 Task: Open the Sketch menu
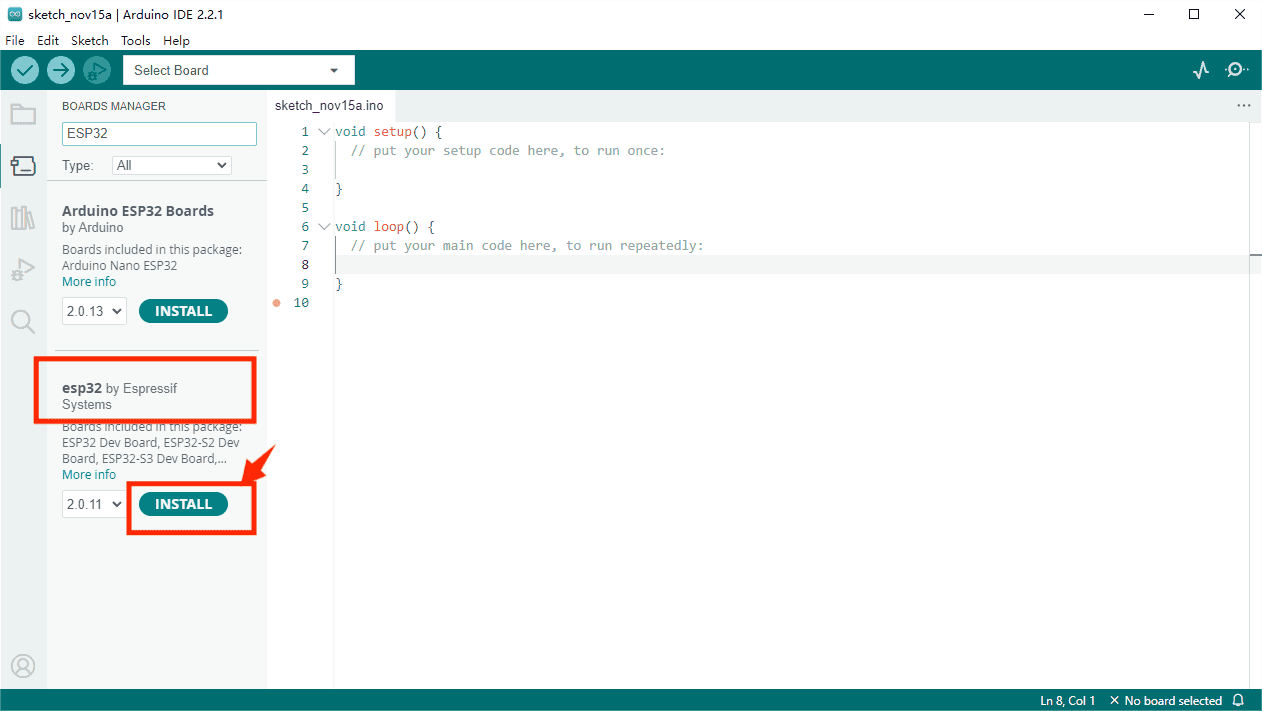tap(89, 41)
